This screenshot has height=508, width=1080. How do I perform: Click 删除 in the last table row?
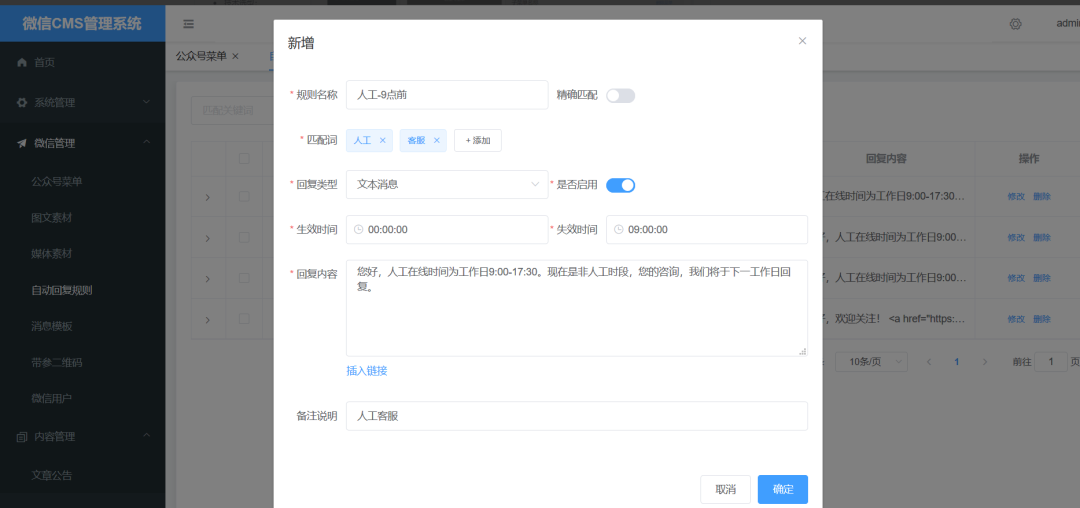tap(1041, 319)
